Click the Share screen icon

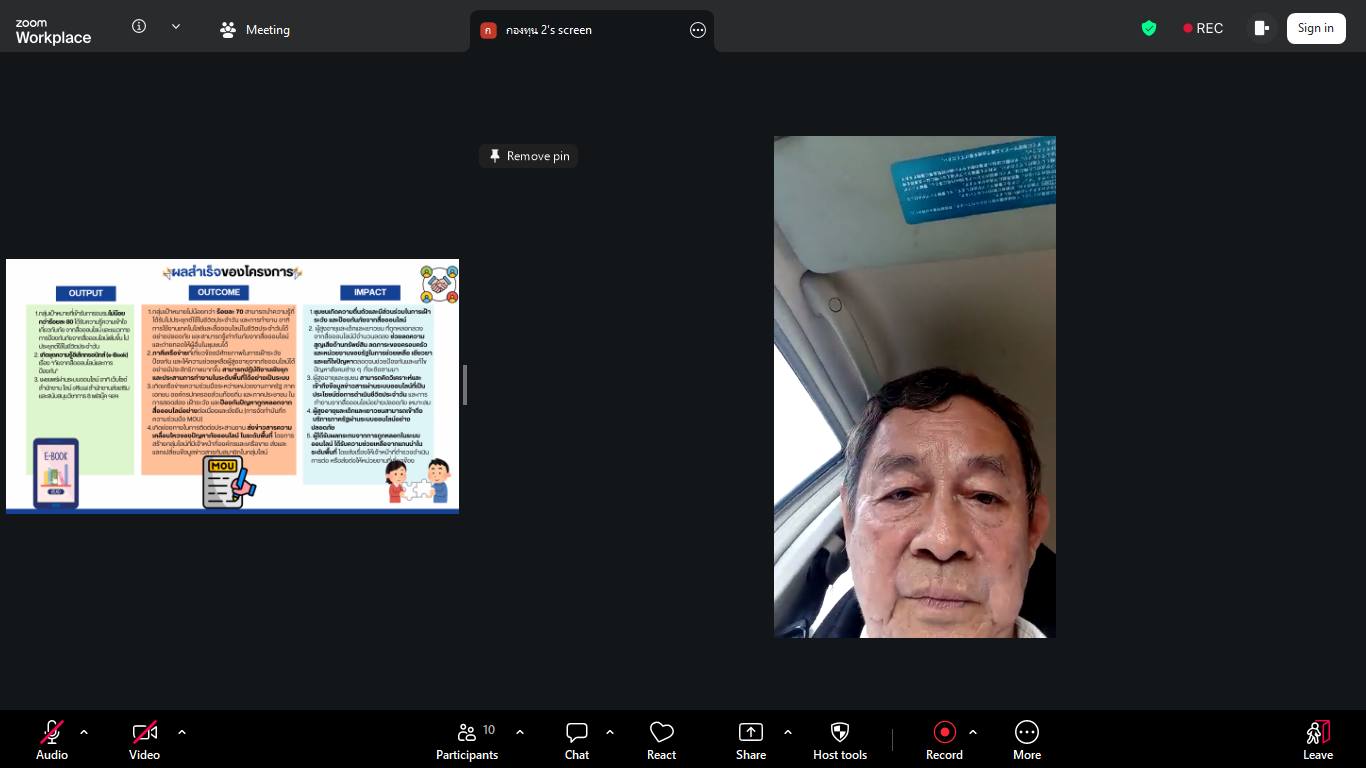(750, 740)
